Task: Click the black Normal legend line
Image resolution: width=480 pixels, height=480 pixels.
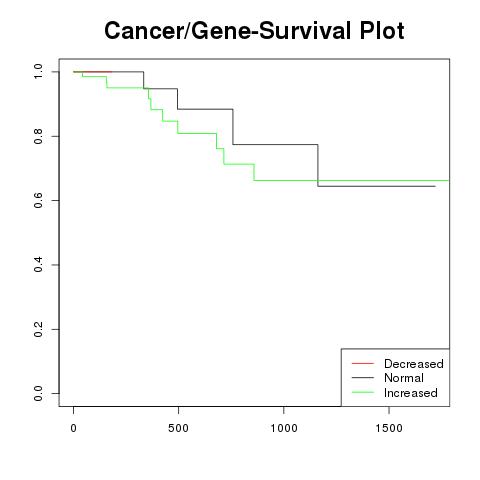Action: [363, 378]
